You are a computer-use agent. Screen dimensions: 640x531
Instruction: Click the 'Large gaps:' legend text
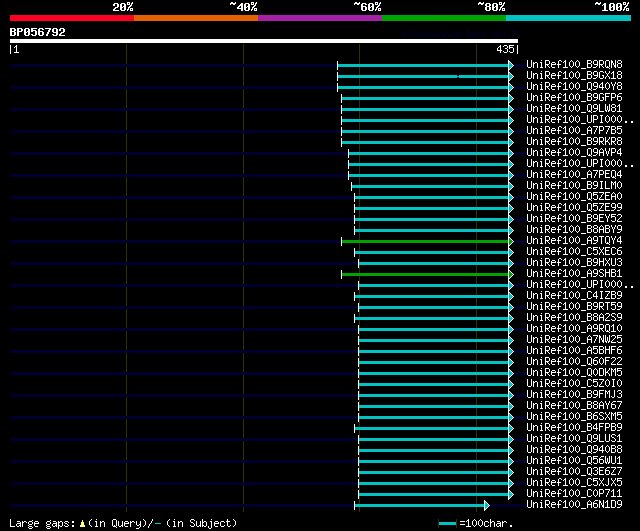click(x=42, y=523)
